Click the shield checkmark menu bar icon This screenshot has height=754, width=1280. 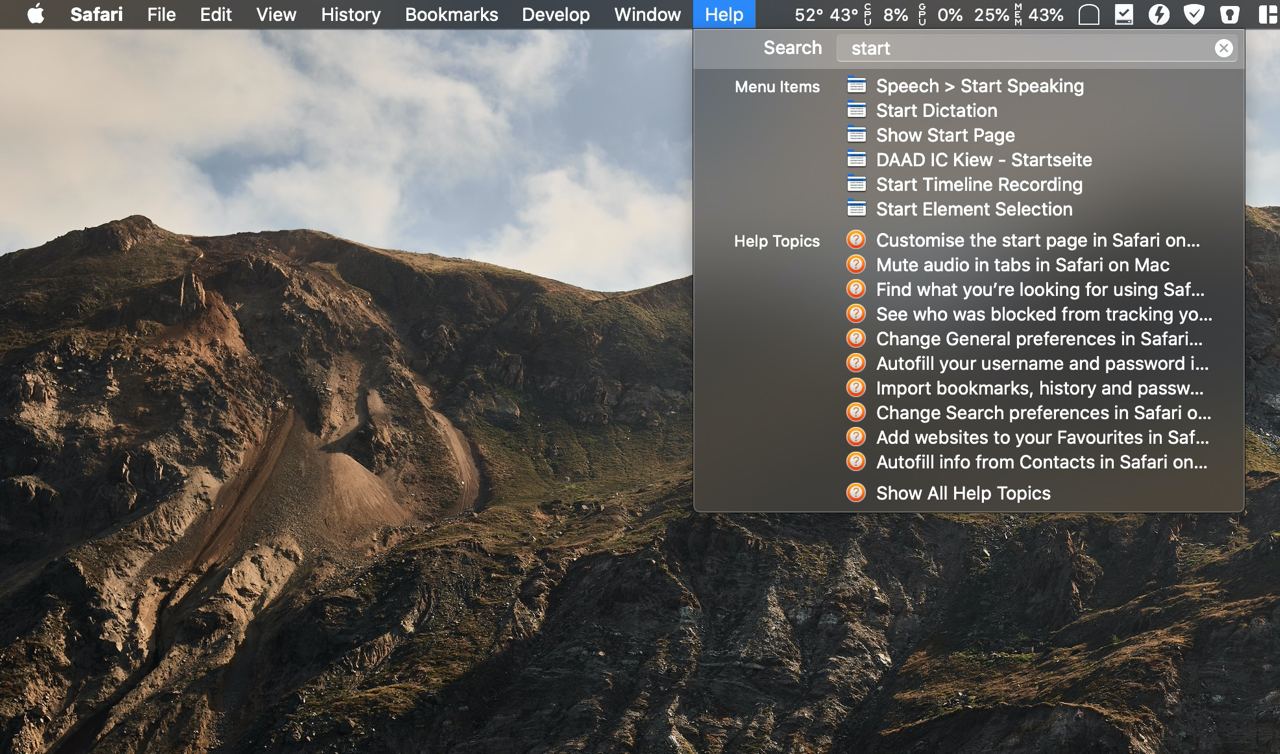[x=1194, y=14]
